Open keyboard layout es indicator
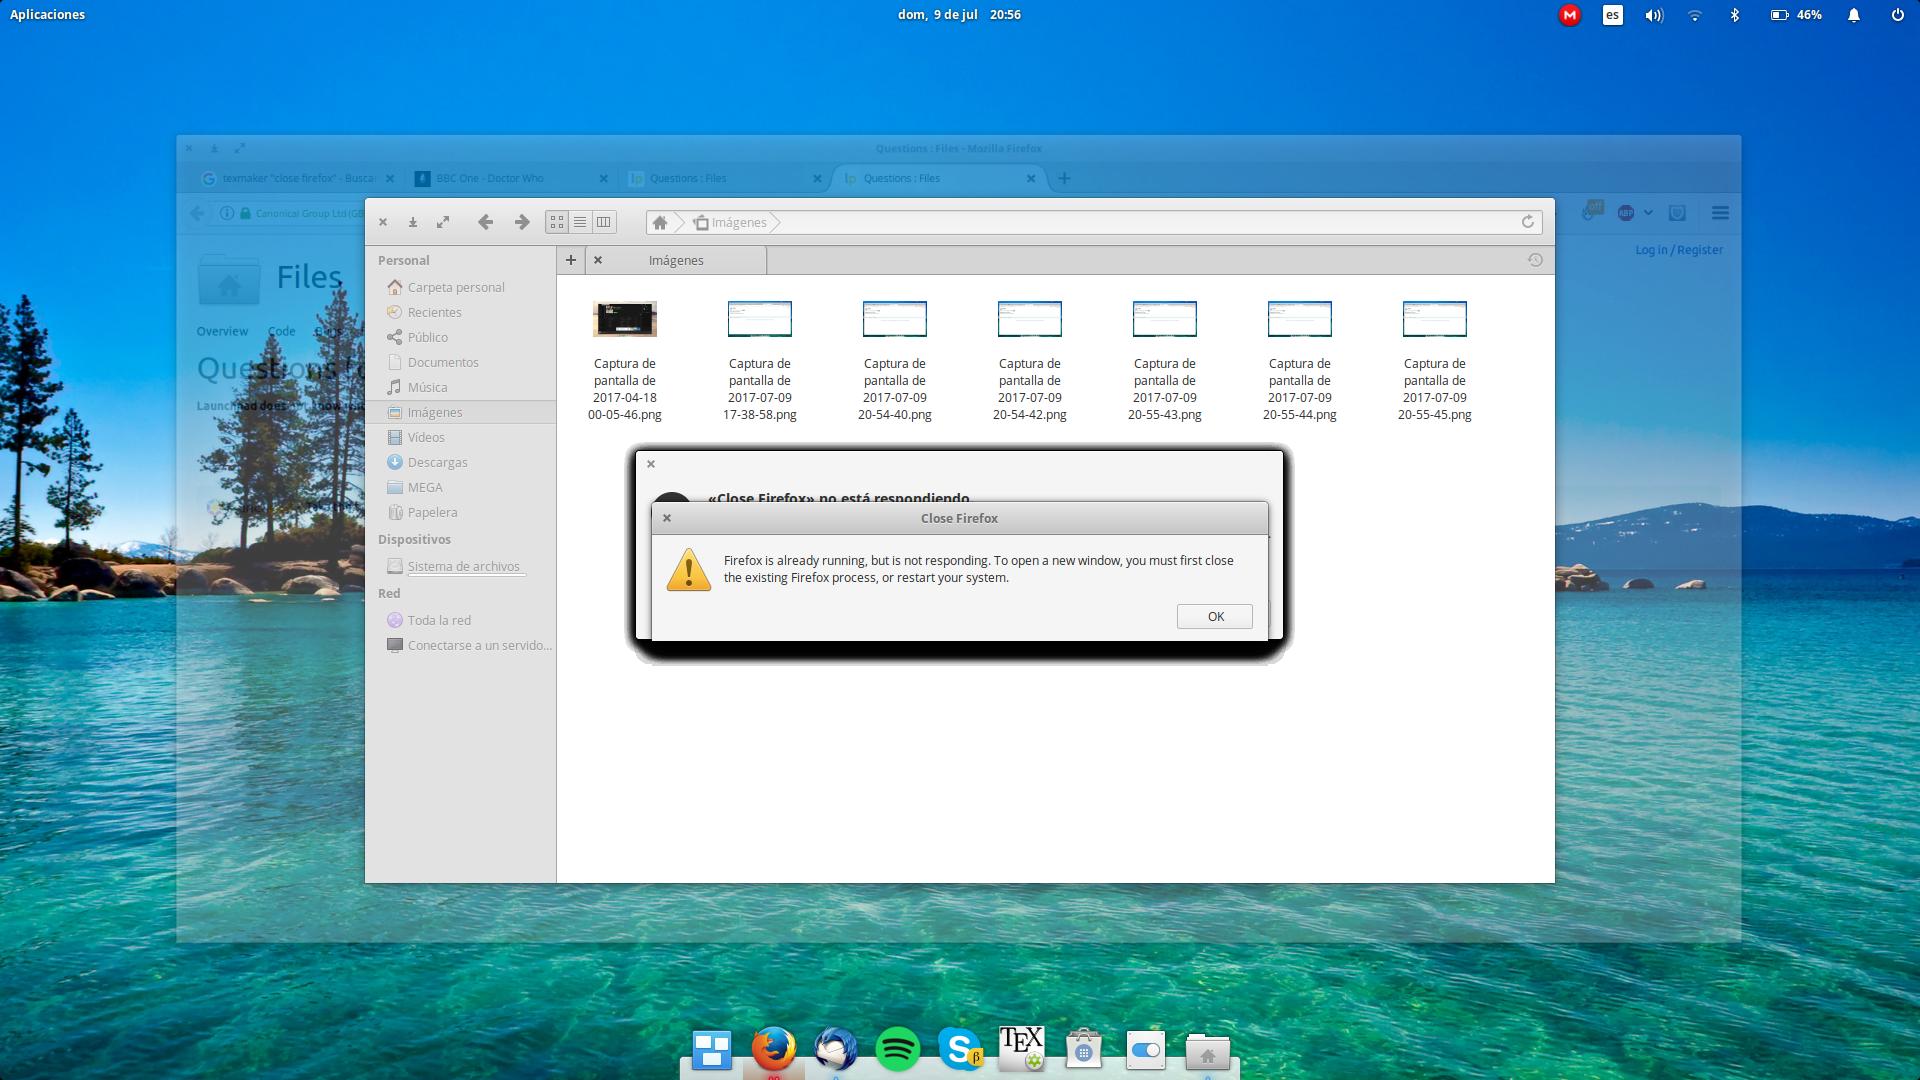The image size is (1920, 1080). (1612, 15)
